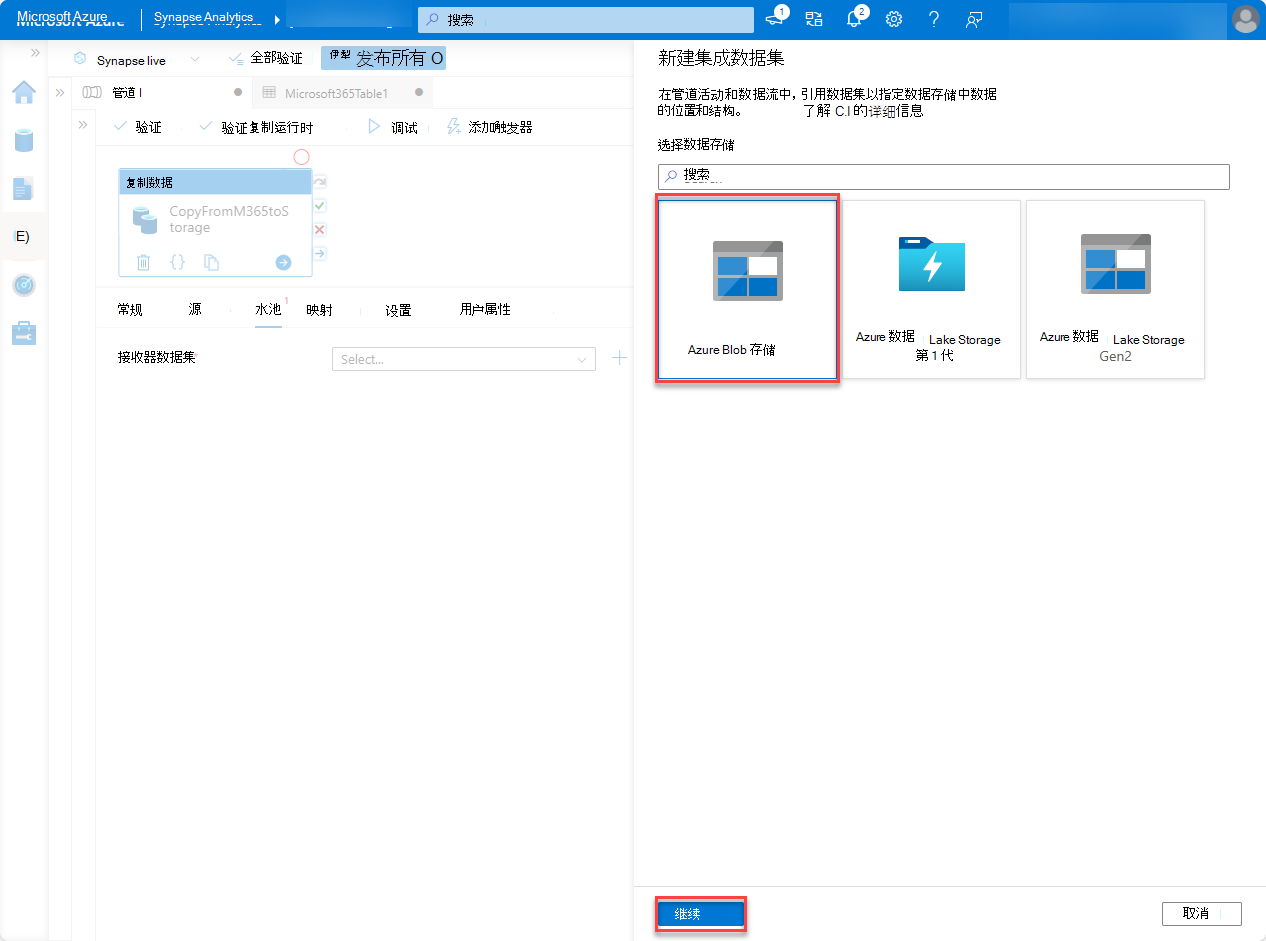
Task: Switch to Microsoft365Table1 tab
Action: (x=343, y=93)
